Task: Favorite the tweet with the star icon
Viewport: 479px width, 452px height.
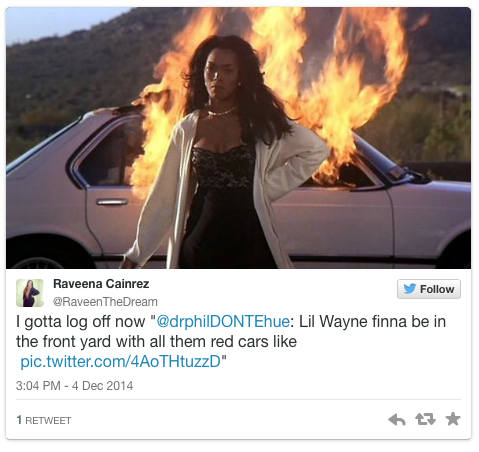Action: [x=453, y=419]
